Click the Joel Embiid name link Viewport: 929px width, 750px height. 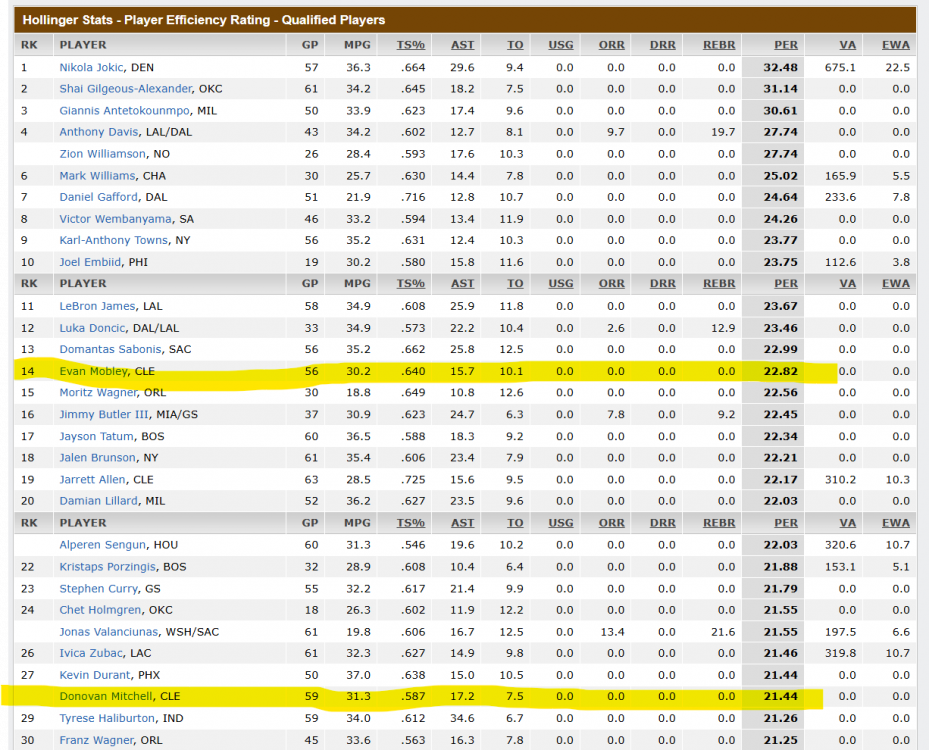pyautogui.click(x=90, y=262)
